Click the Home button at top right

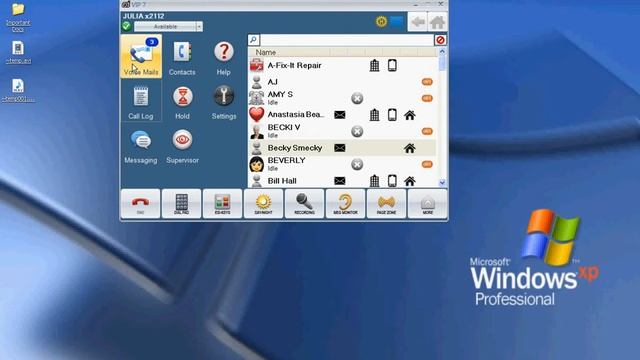click(437, 22)
